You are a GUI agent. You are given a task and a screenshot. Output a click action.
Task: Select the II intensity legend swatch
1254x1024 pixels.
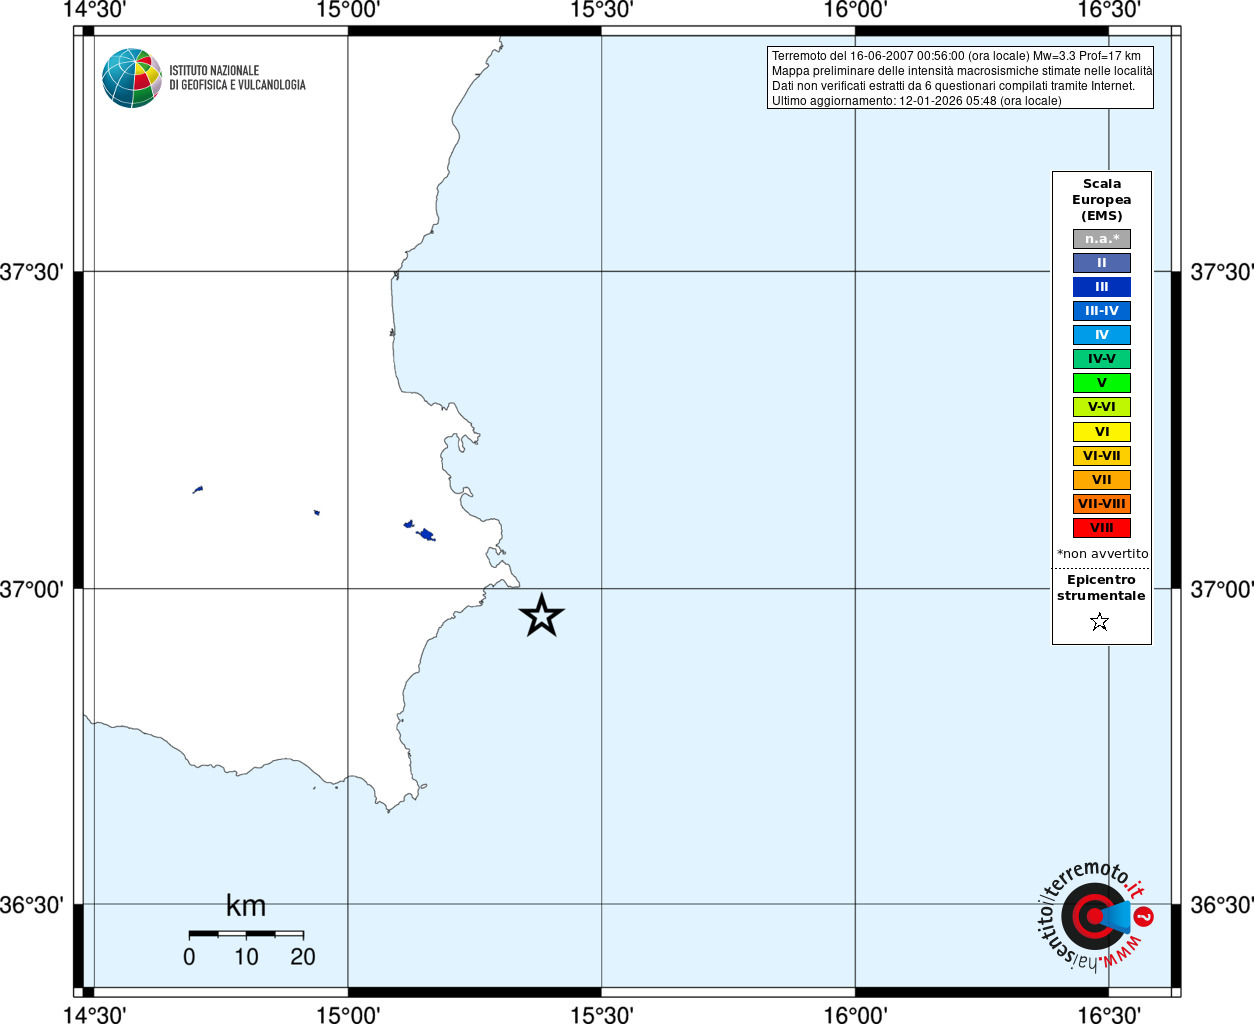(1102, 263)
